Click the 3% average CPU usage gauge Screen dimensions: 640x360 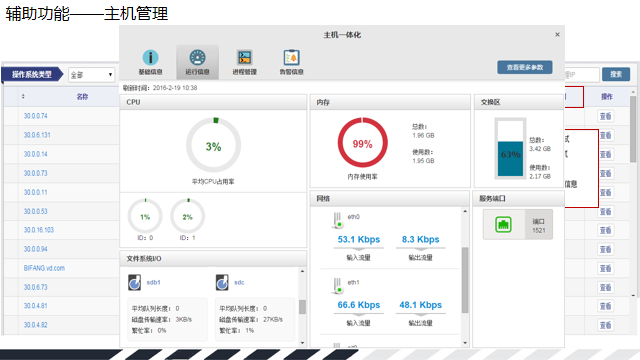pyautogui.click(x=213, y=145)
